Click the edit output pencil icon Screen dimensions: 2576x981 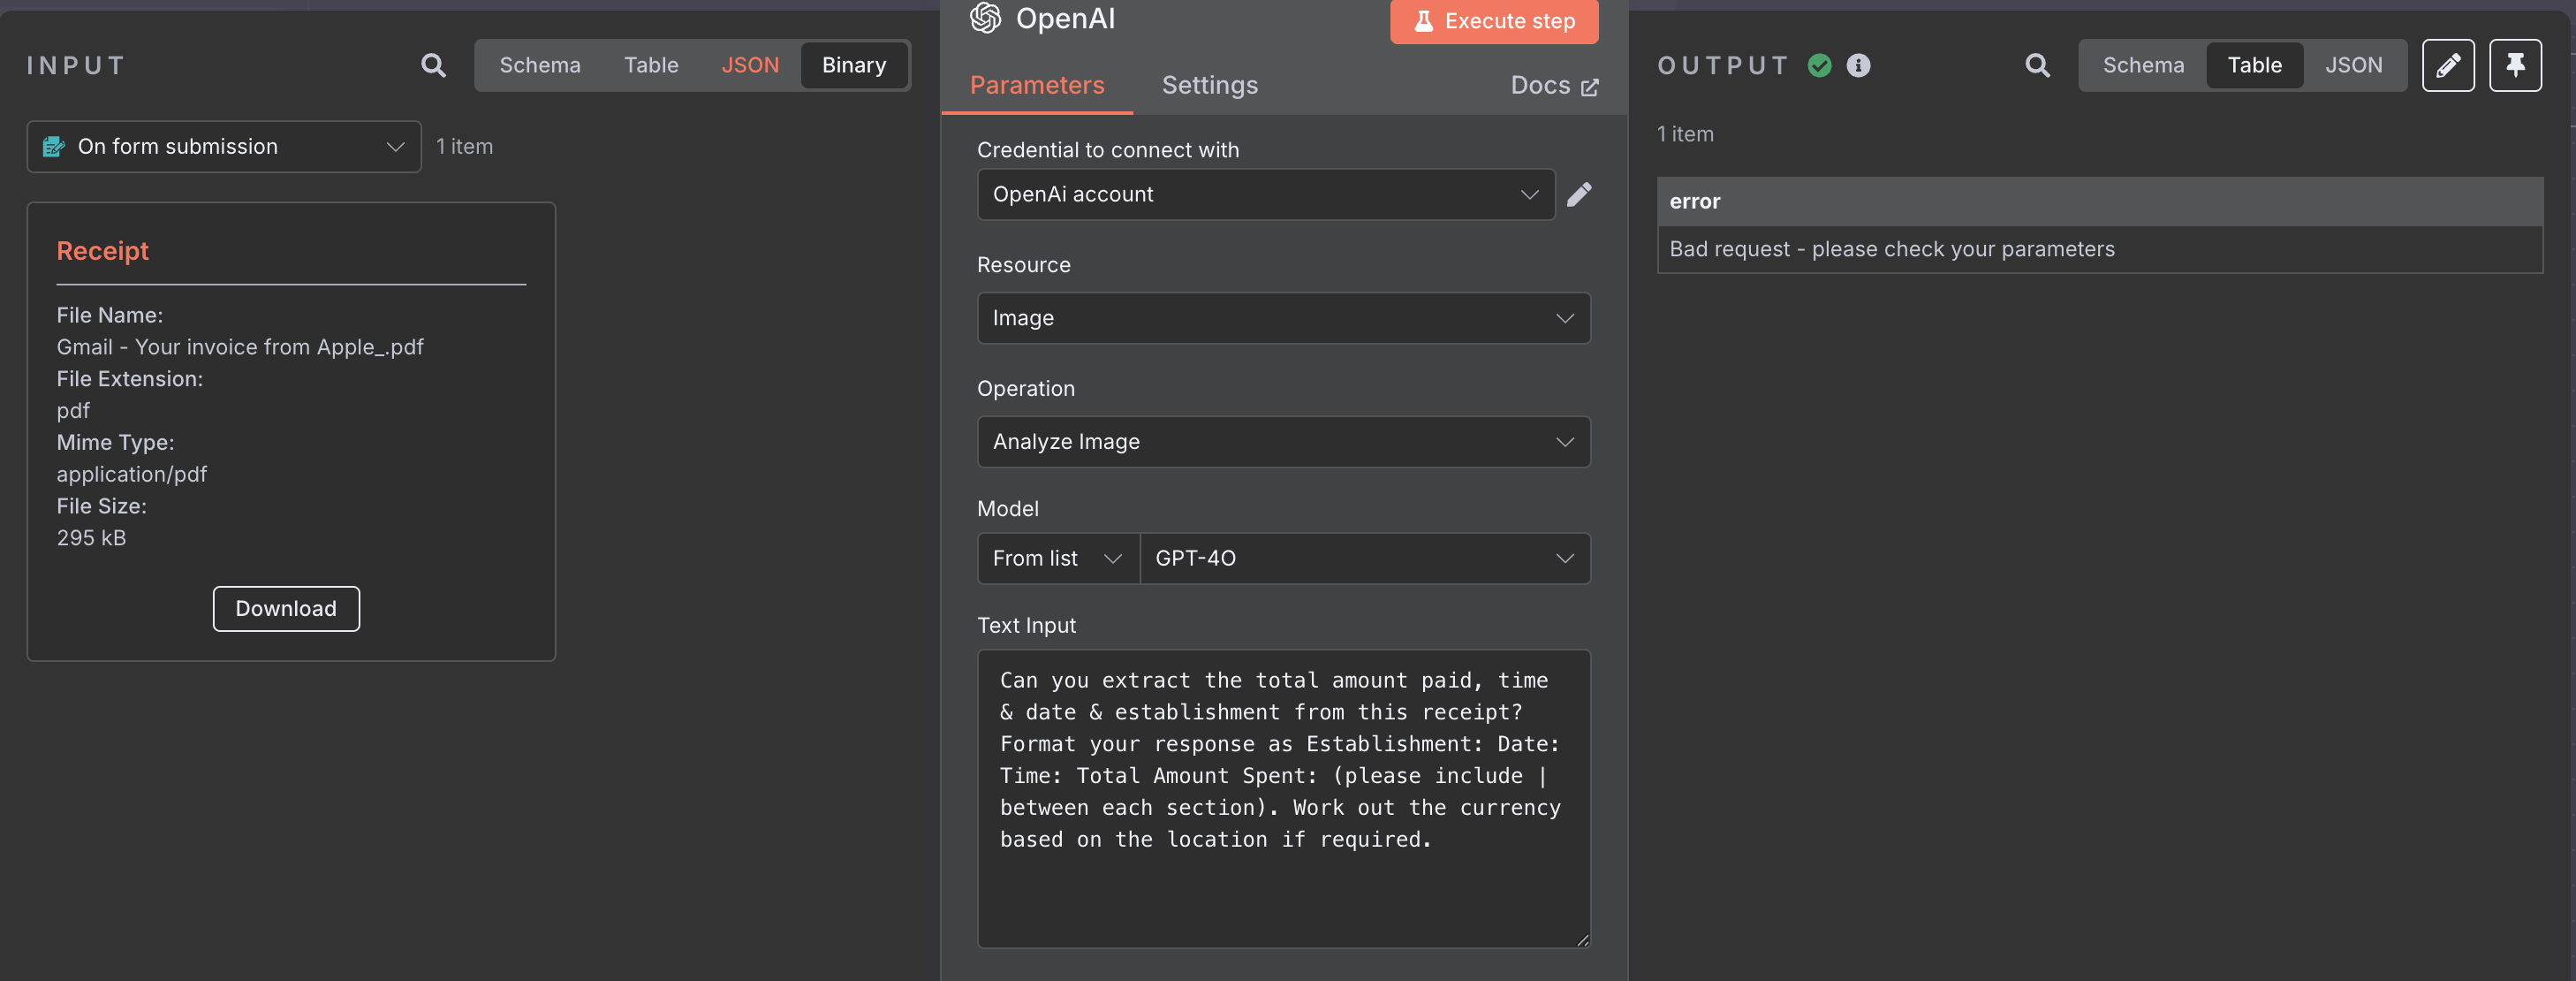(2447, 66)
